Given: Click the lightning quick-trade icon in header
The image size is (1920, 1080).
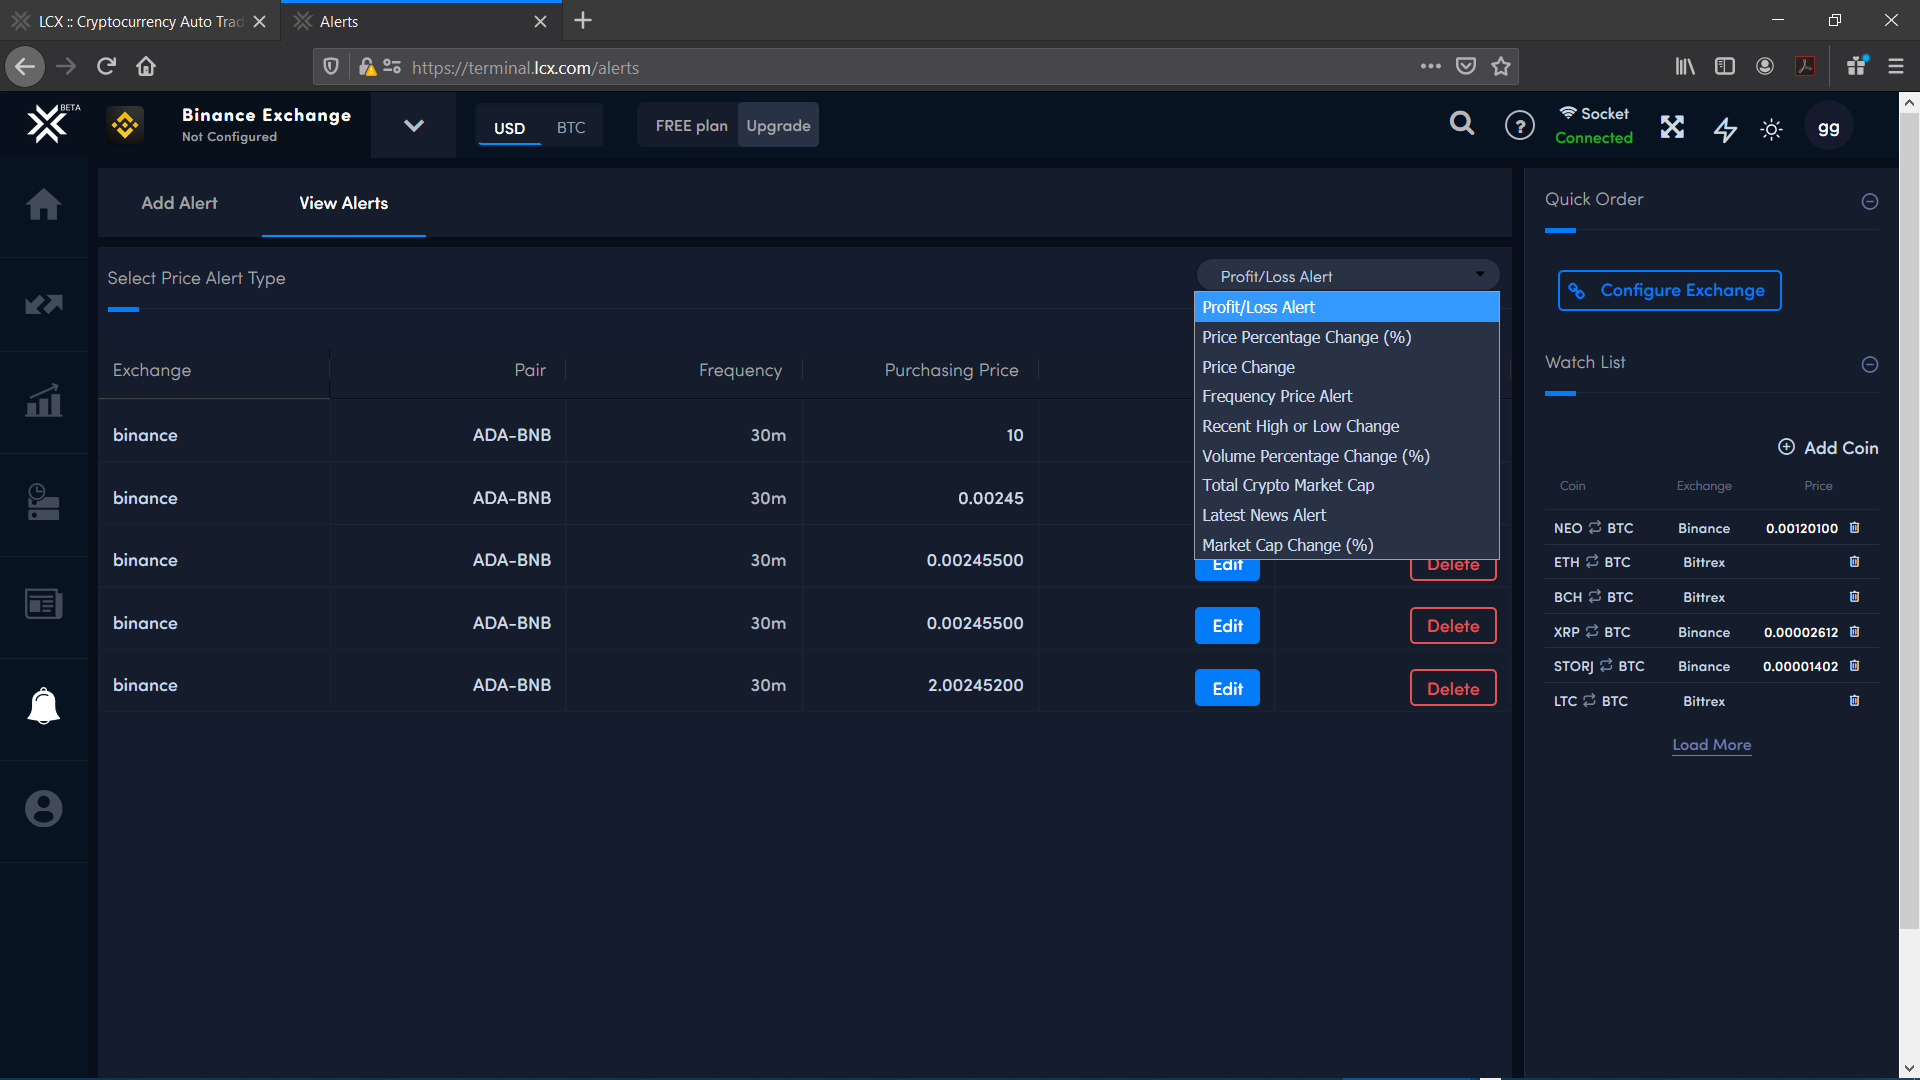Looking at the screenshot, I should [1725, 130].
